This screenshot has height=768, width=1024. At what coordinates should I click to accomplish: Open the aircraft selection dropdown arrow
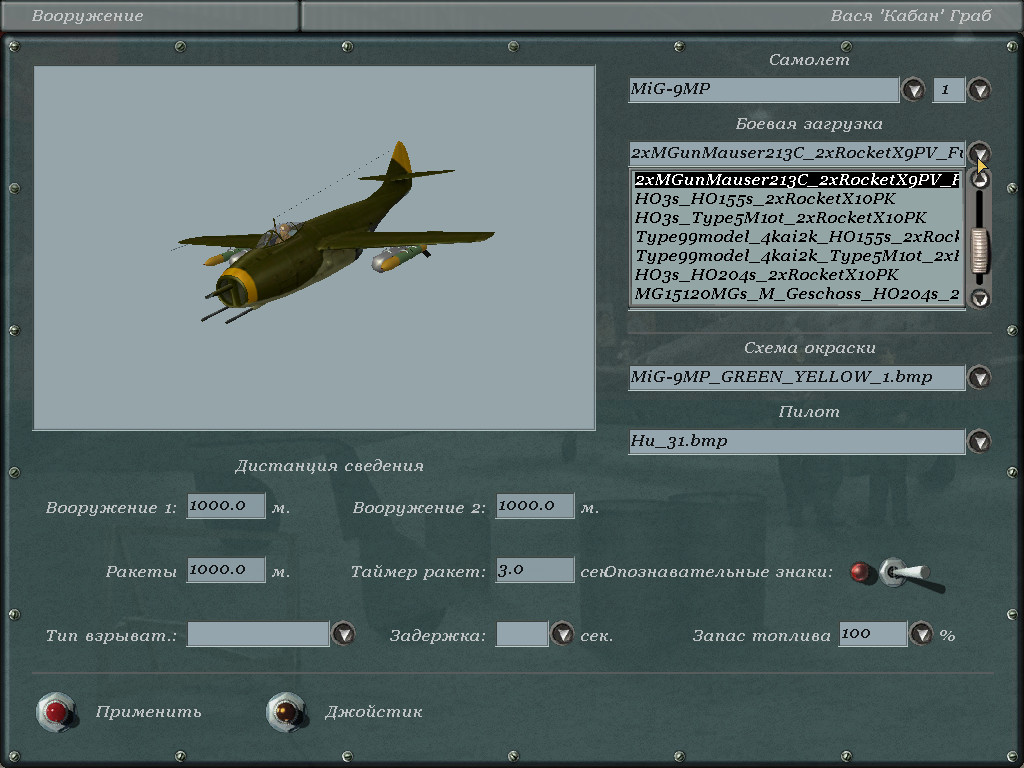tap(913, 89)
